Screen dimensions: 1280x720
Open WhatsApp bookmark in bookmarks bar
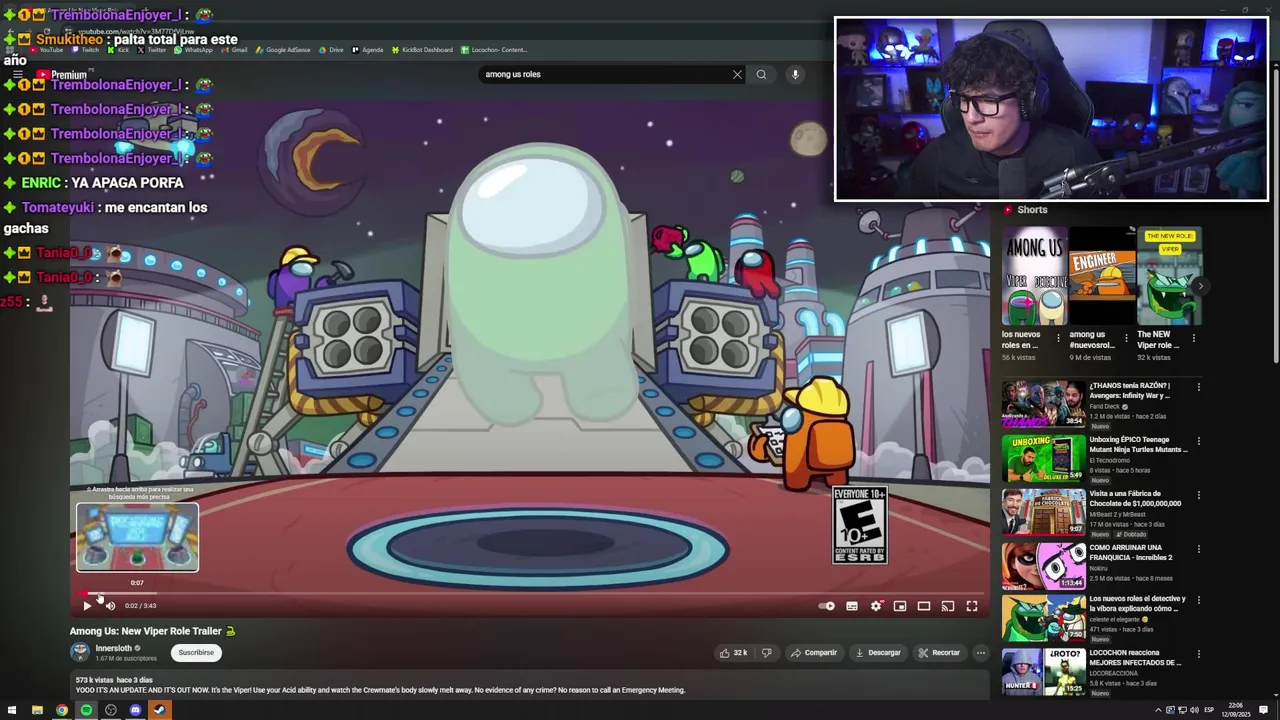[194, 50]
